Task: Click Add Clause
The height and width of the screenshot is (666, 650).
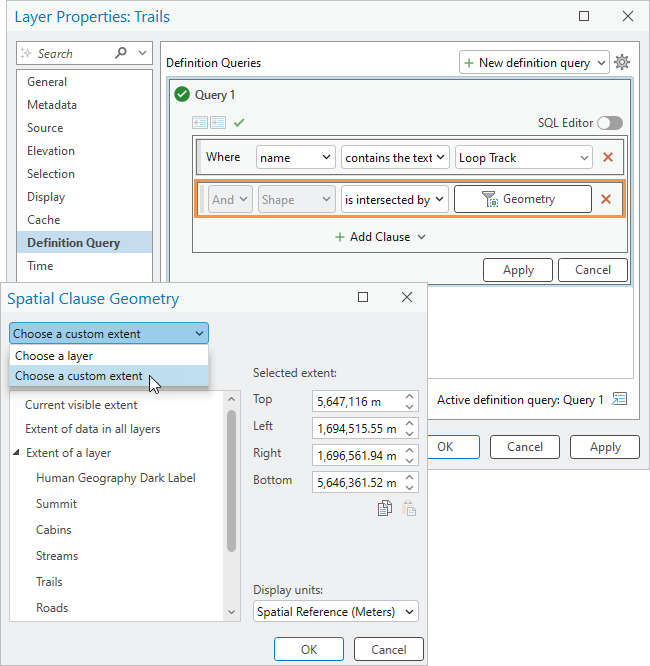Action: [x=380, y=237]
